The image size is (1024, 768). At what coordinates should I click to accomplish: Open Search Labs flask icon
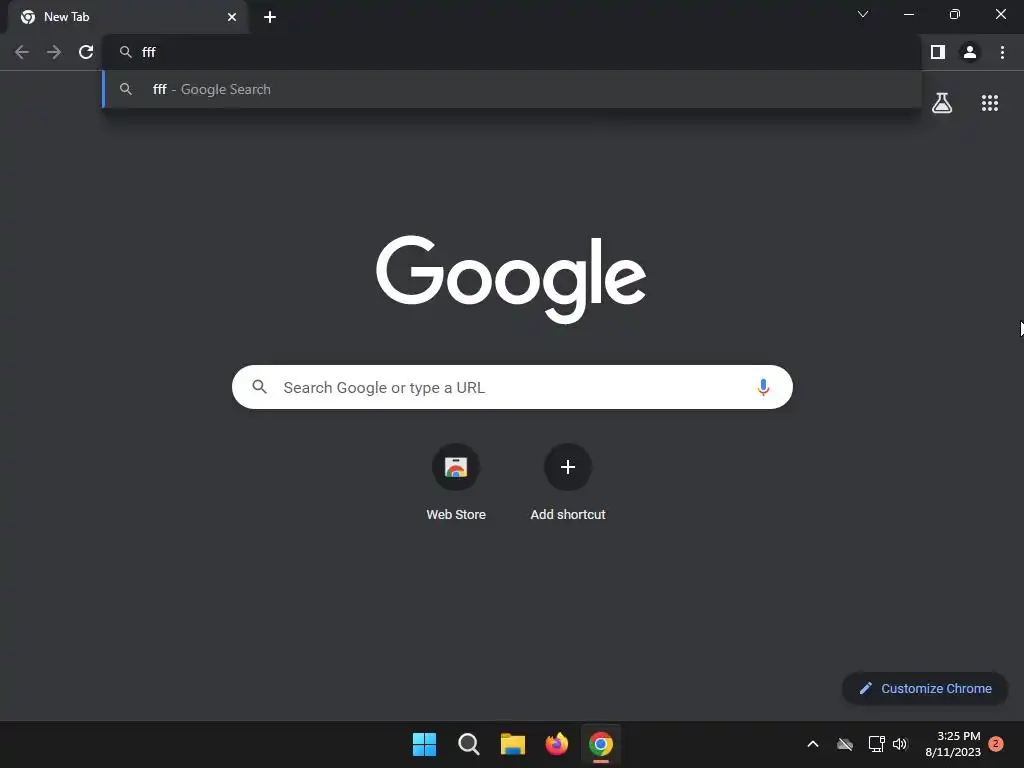tap(942, 103)
